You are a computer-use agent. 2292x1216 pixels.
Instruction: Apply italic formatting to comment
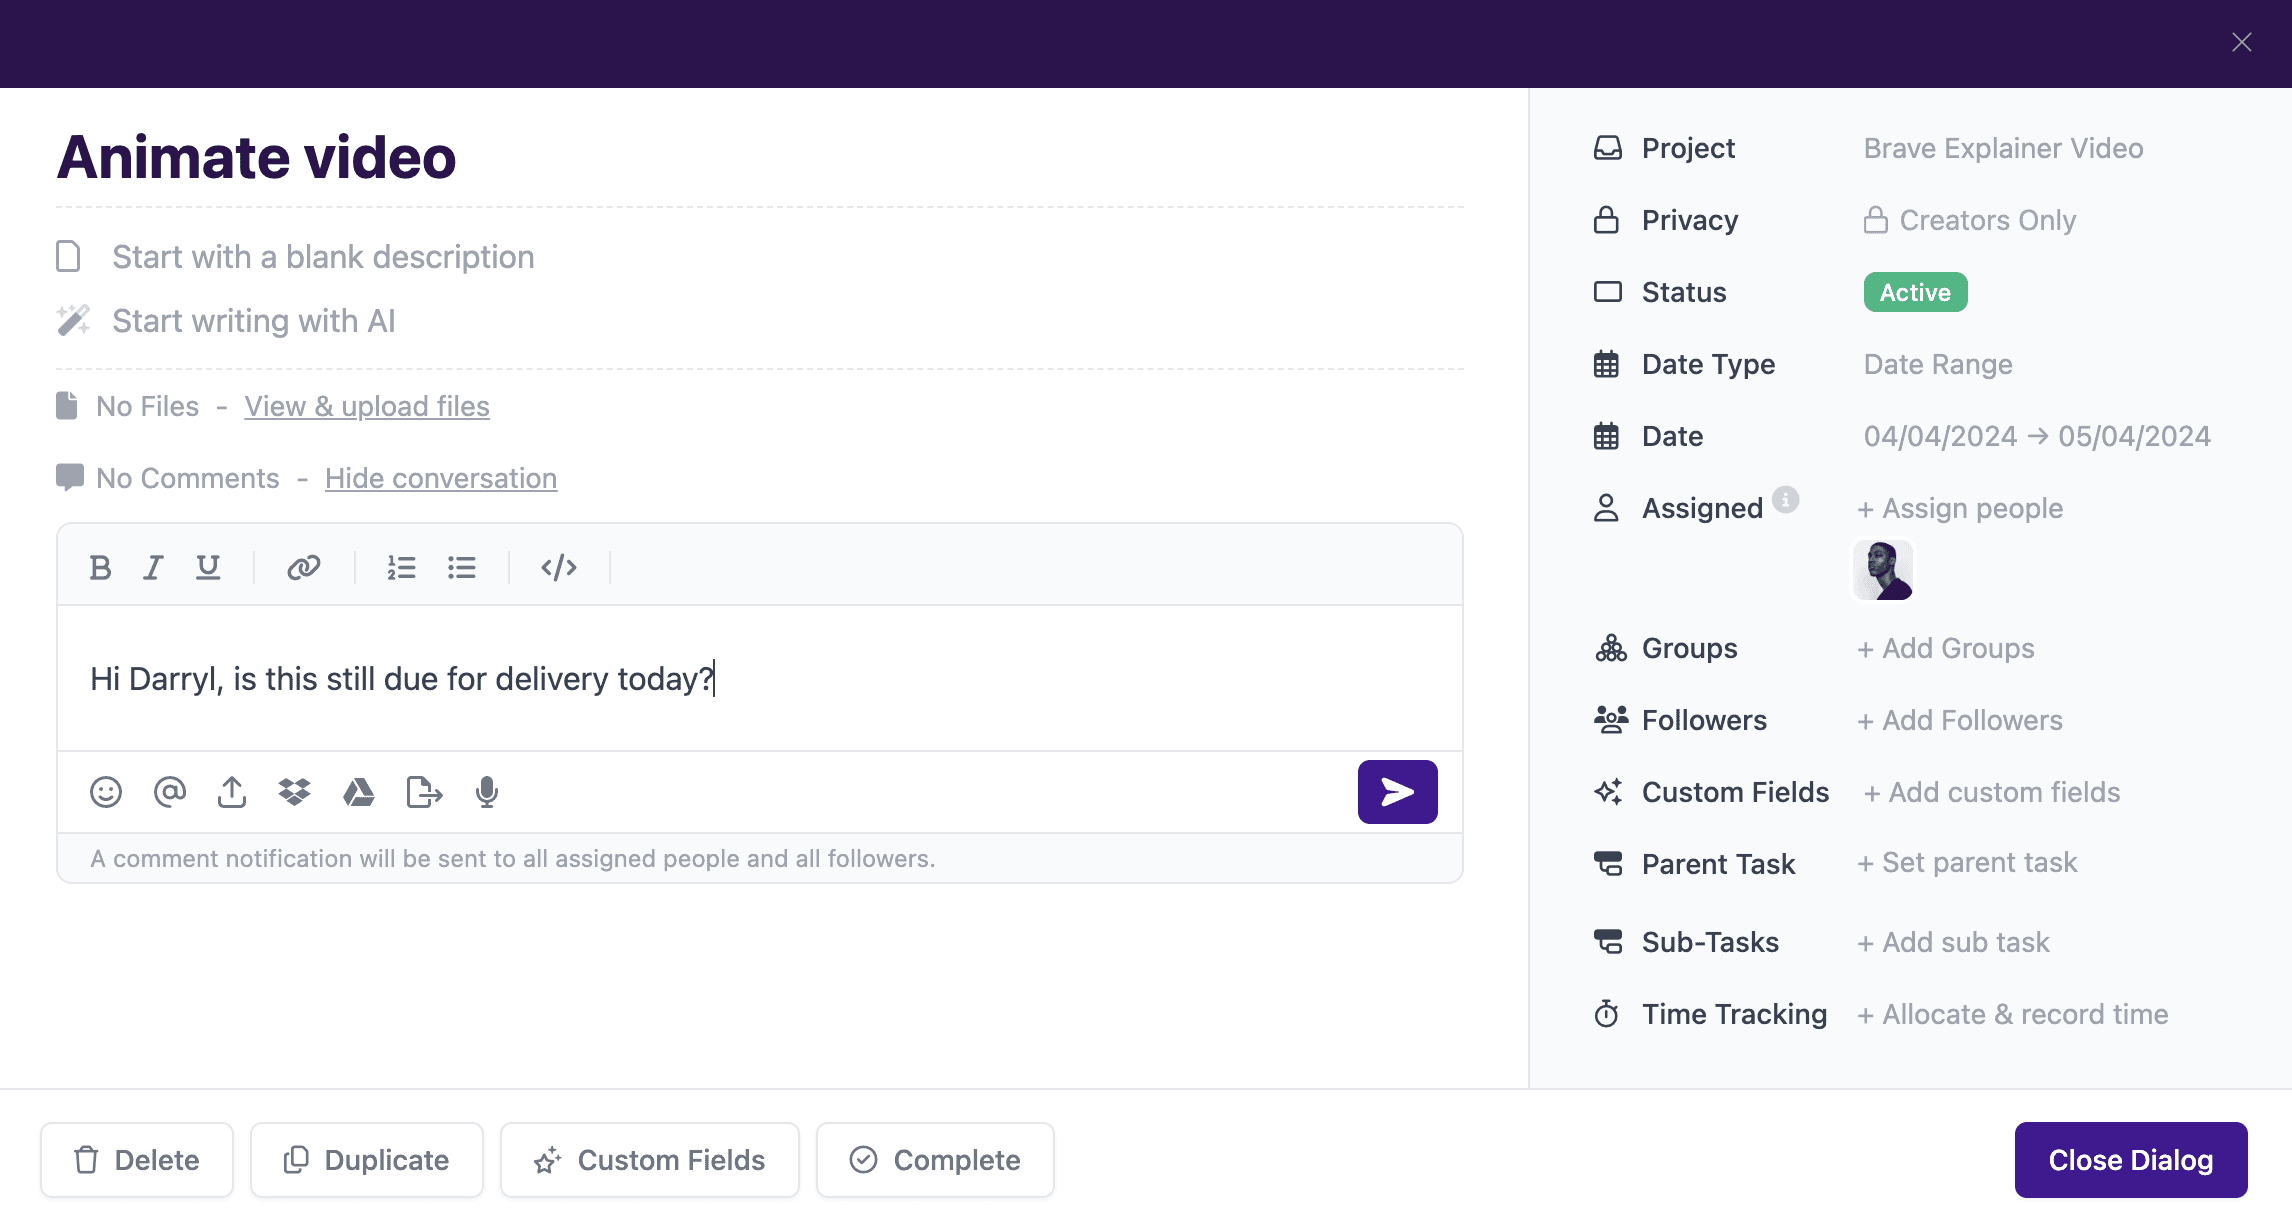tap(153, 568)
